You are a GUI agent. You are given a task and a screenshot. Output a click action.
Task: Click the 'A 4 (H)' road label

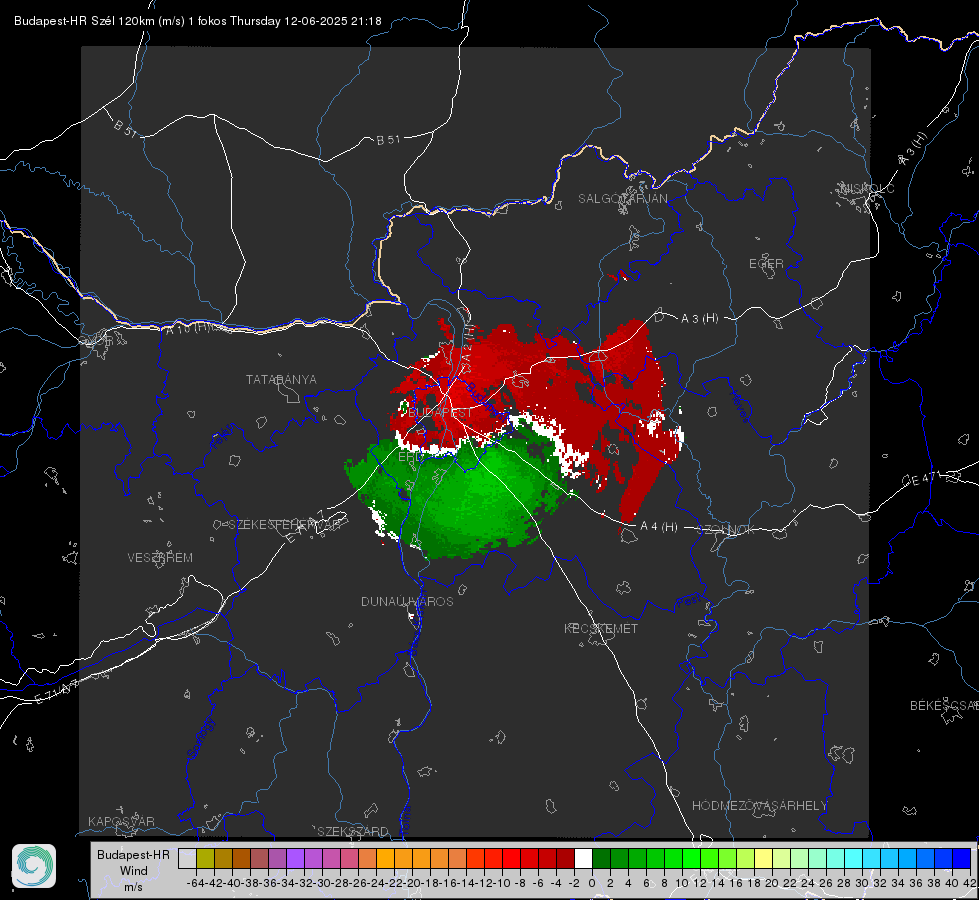click(x=659, y=527)
